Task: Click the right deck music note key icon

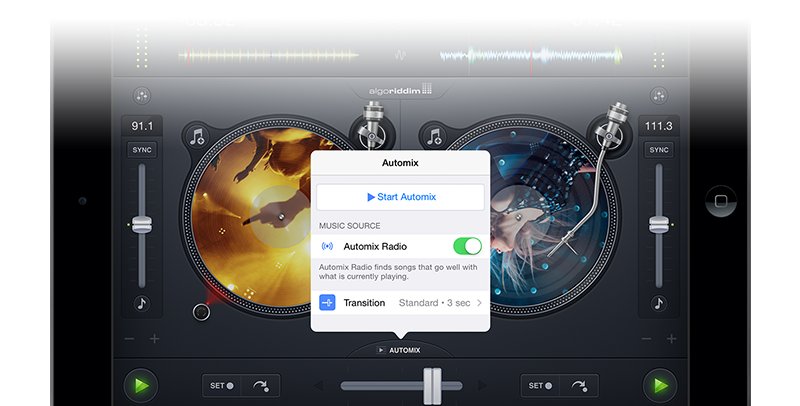Action: [x=658, y=304]
